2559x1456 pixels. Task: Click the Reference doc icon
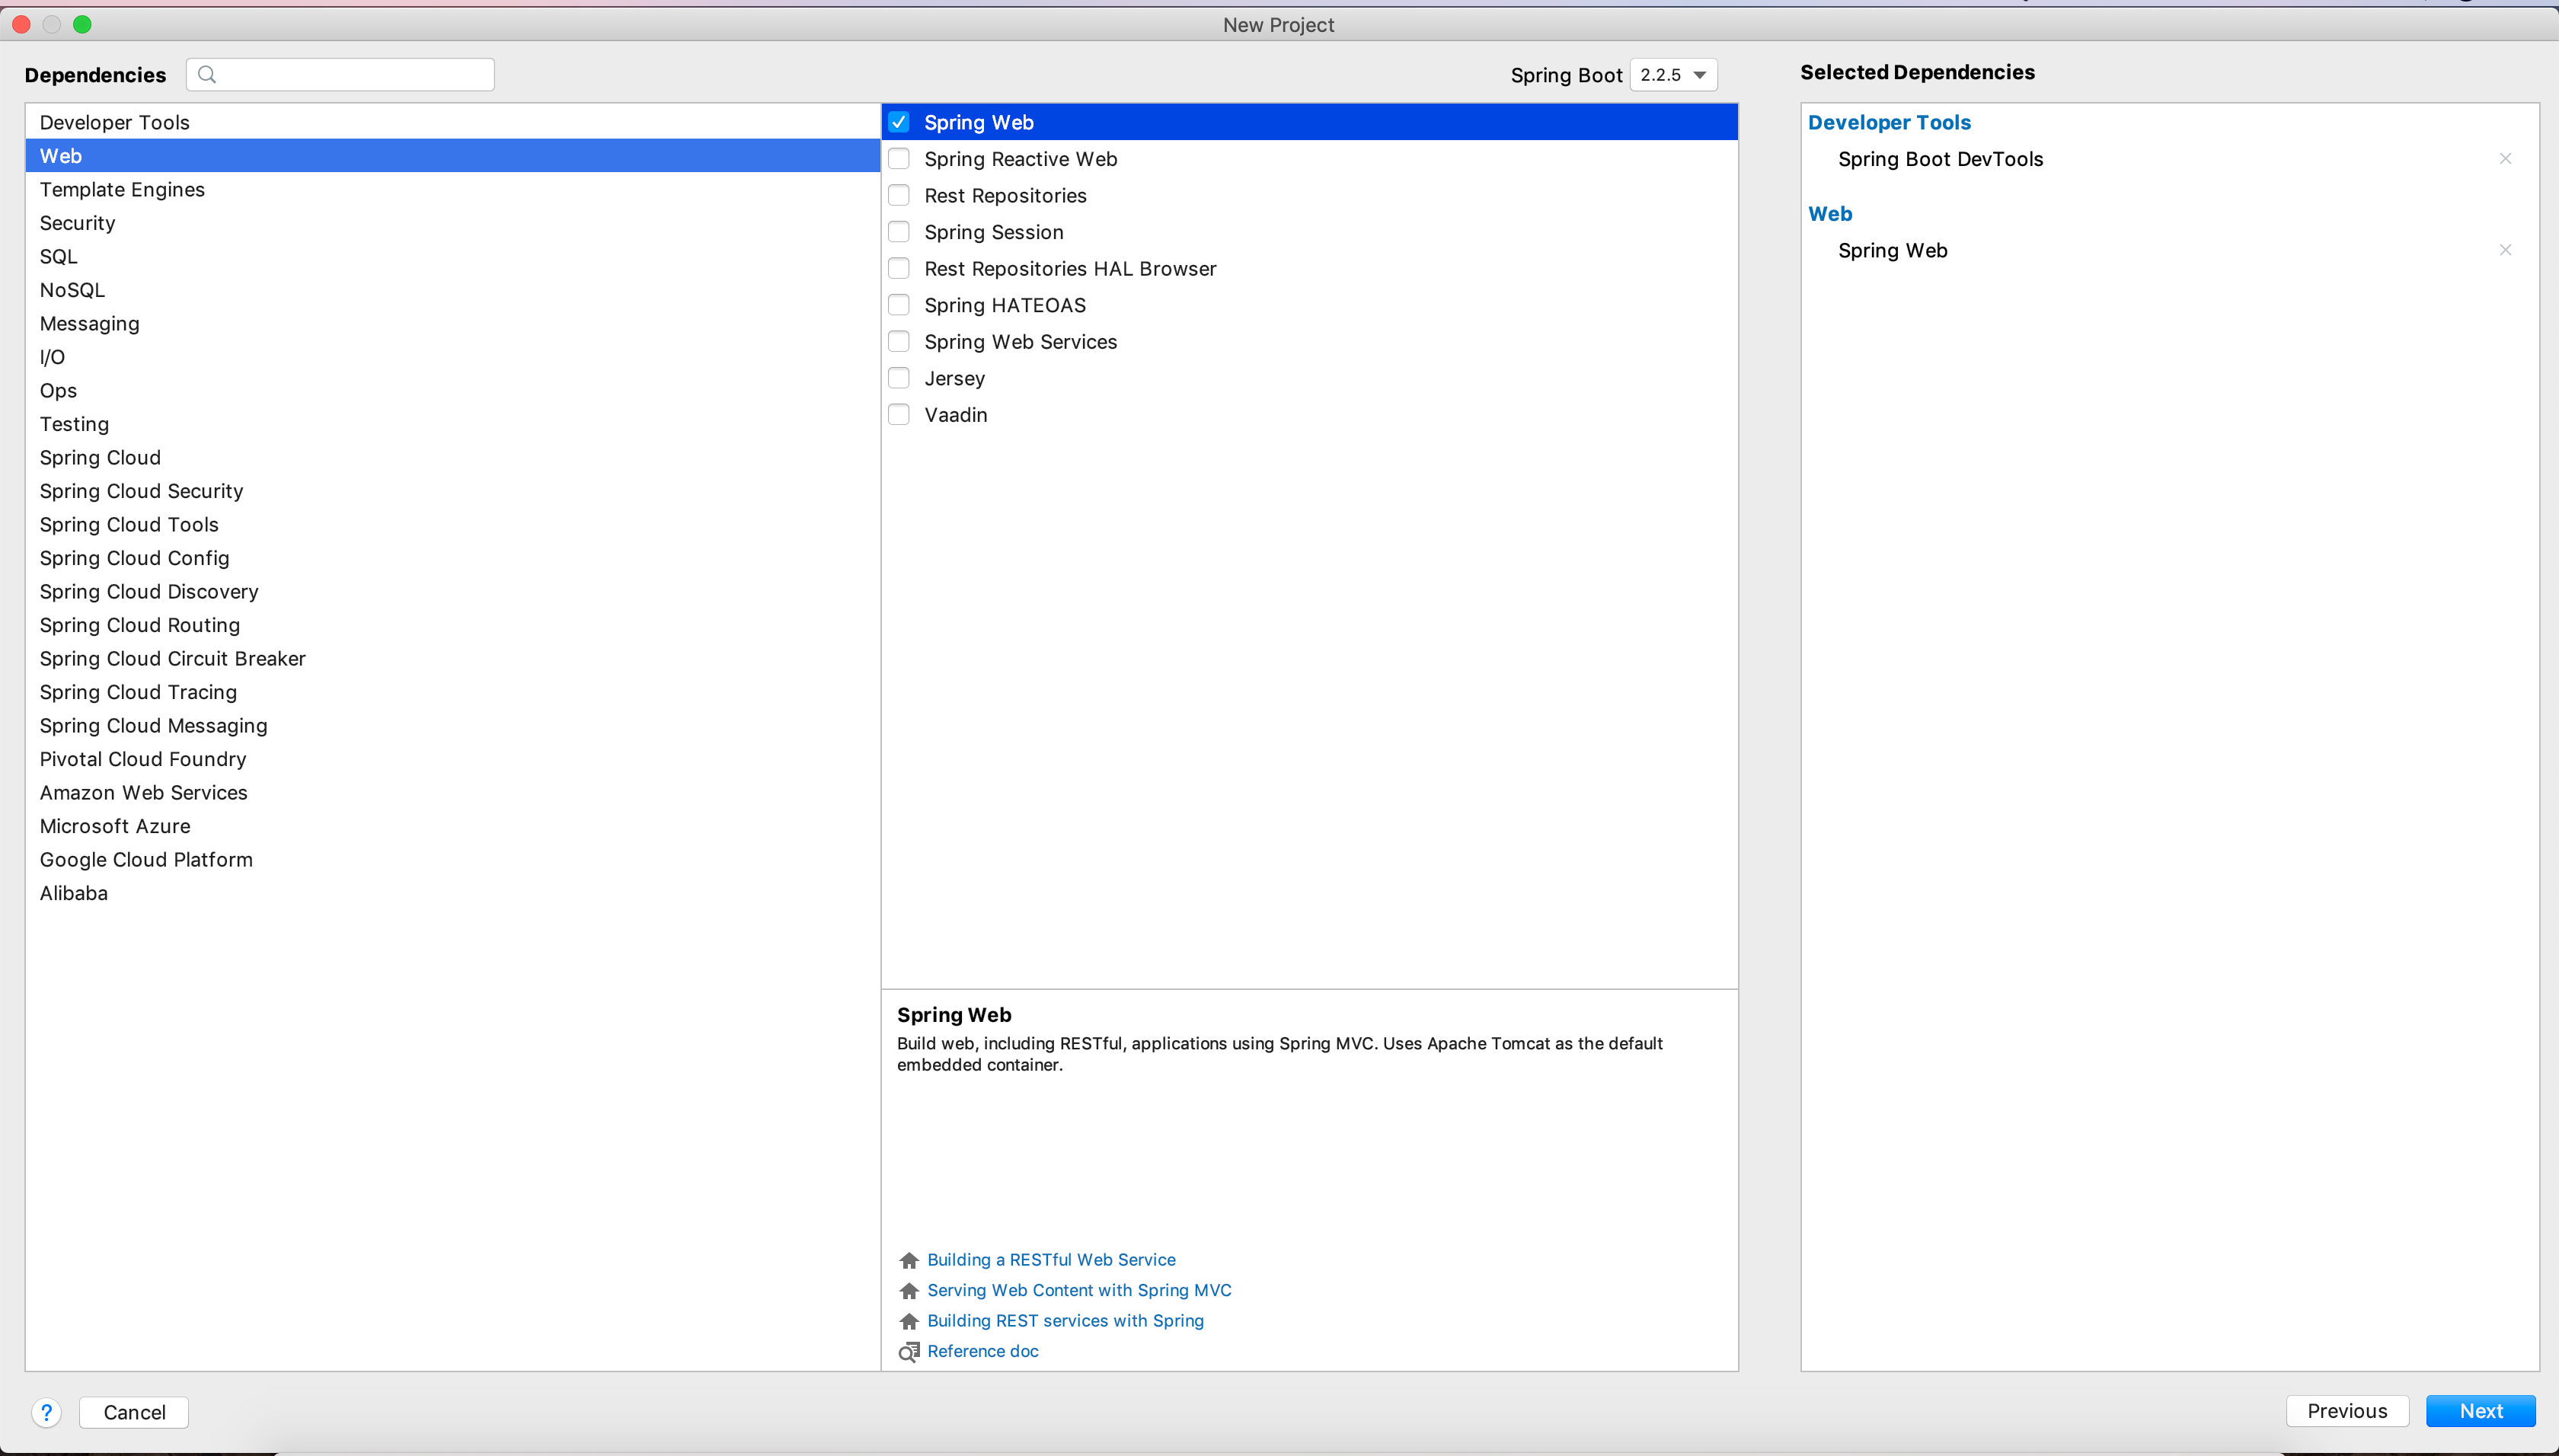click(908, 1352)
